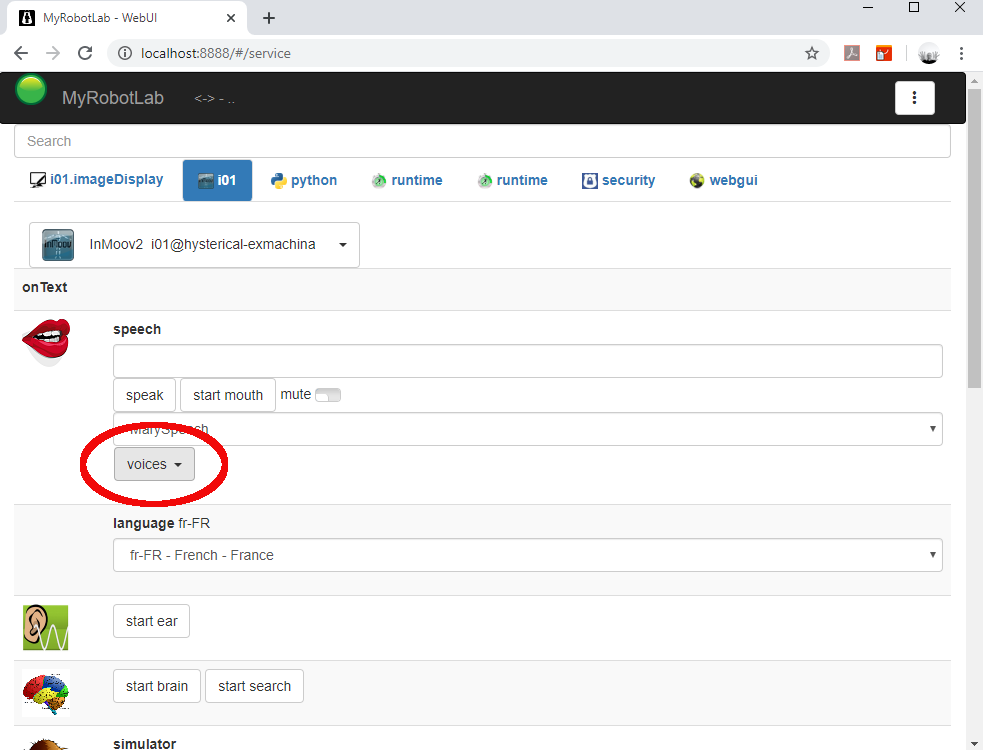The height and width of the screenshot is (750, 983).
Task: Click the MyRobotLab brand link
Action: click(x=113, y=98)
